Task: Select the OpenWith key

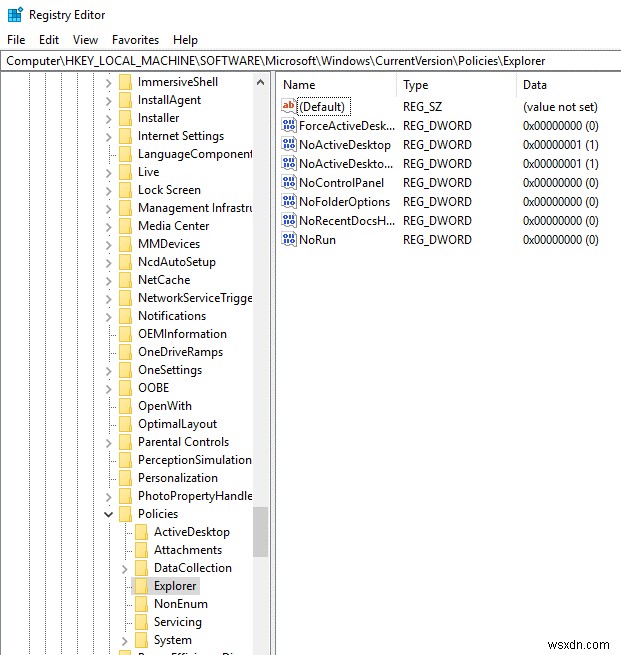Action: click(165, 406)
